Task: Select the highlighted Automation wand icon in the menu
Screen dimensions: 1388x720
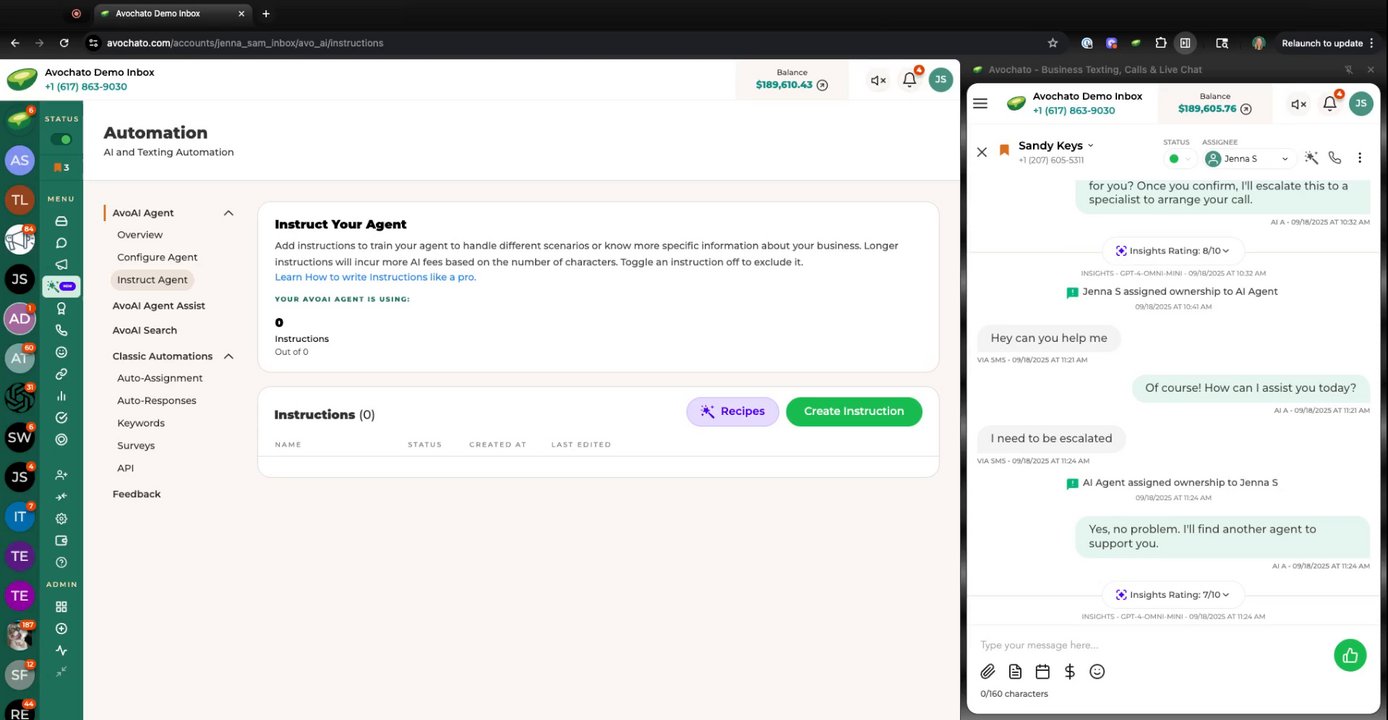Action: pos(61,286)
